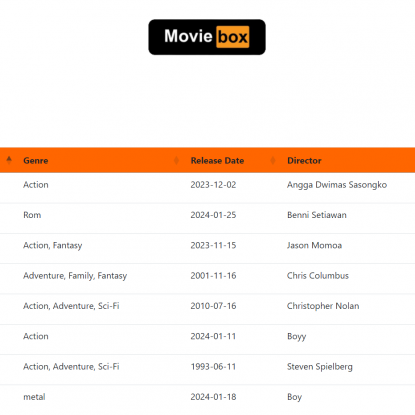Click the sort arrow before Release Date
415x415 pixels.
coord(176,160)
